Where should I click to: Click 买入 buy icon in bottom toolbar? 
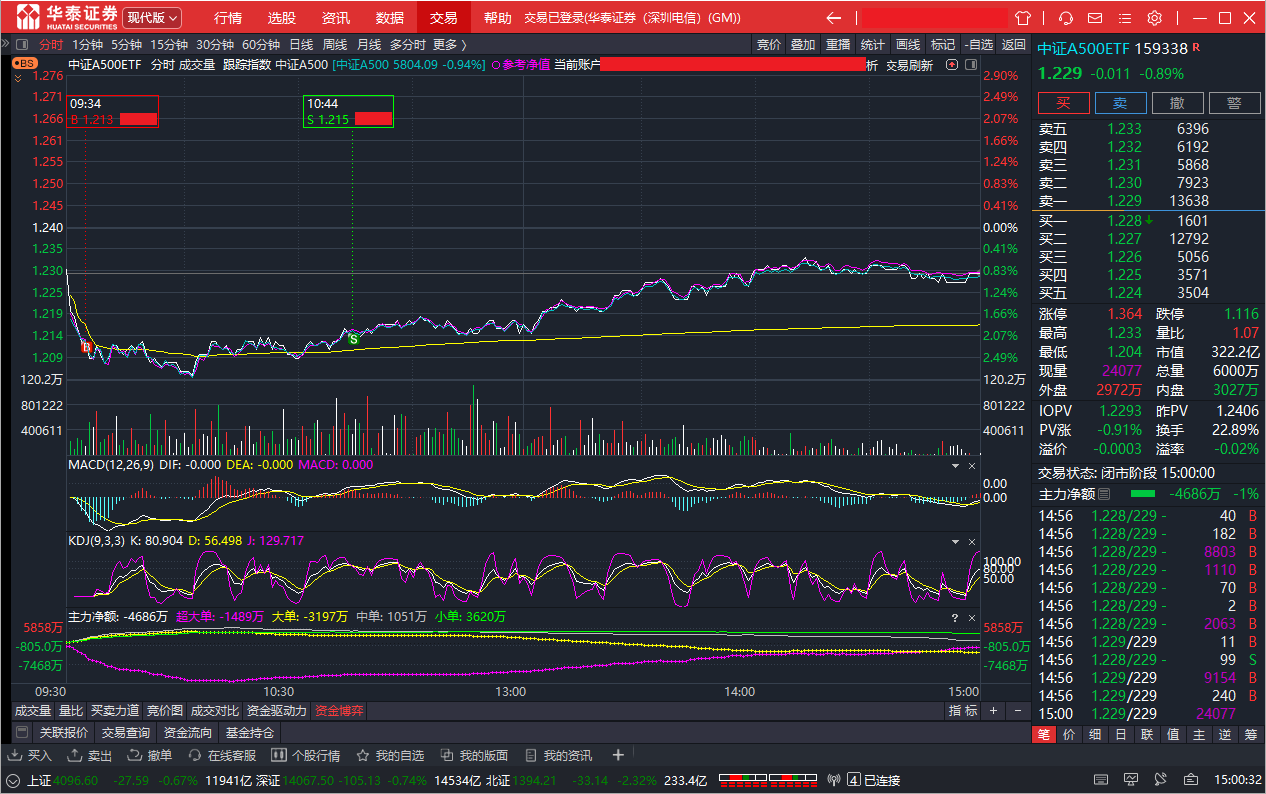[31, 755]
